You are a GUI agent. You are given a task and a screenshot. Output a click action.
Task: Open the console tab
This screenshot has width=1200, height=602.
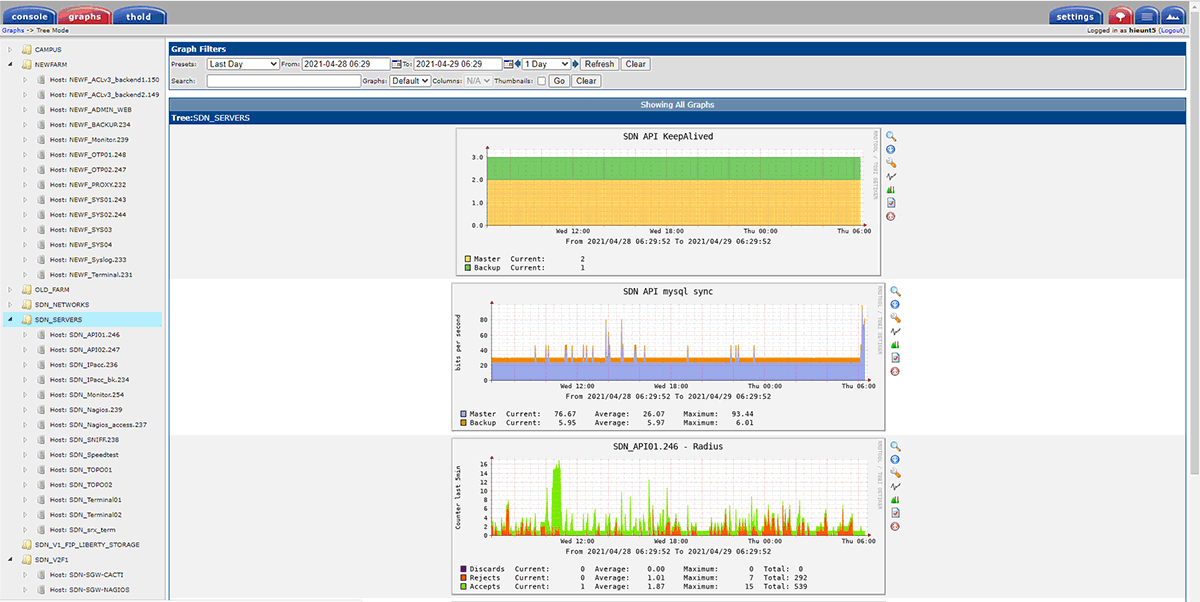coord(28,16)
